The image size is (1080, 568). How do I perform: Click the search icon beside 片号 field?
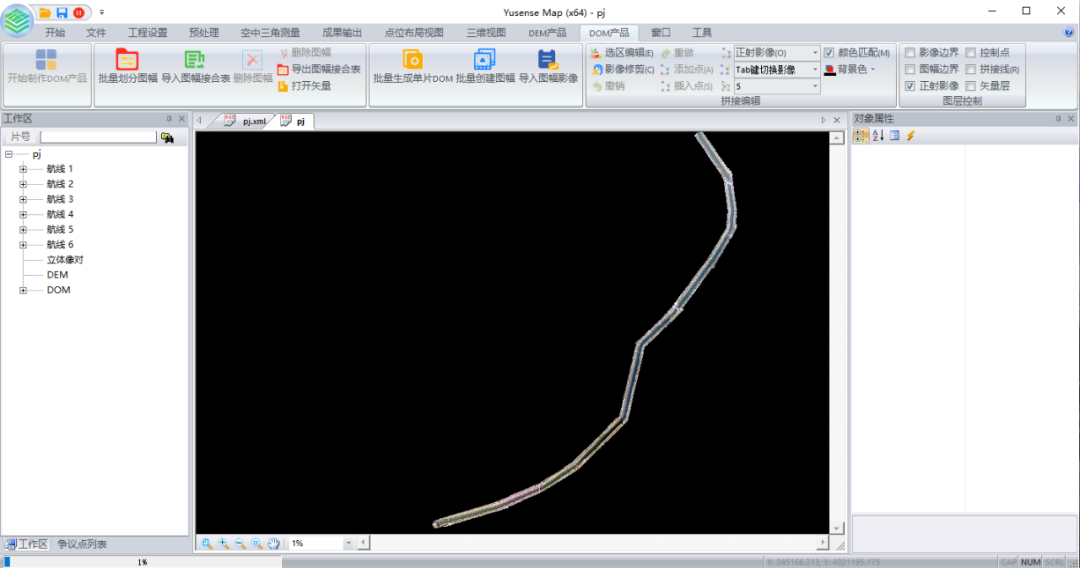[x=167, y=137]
